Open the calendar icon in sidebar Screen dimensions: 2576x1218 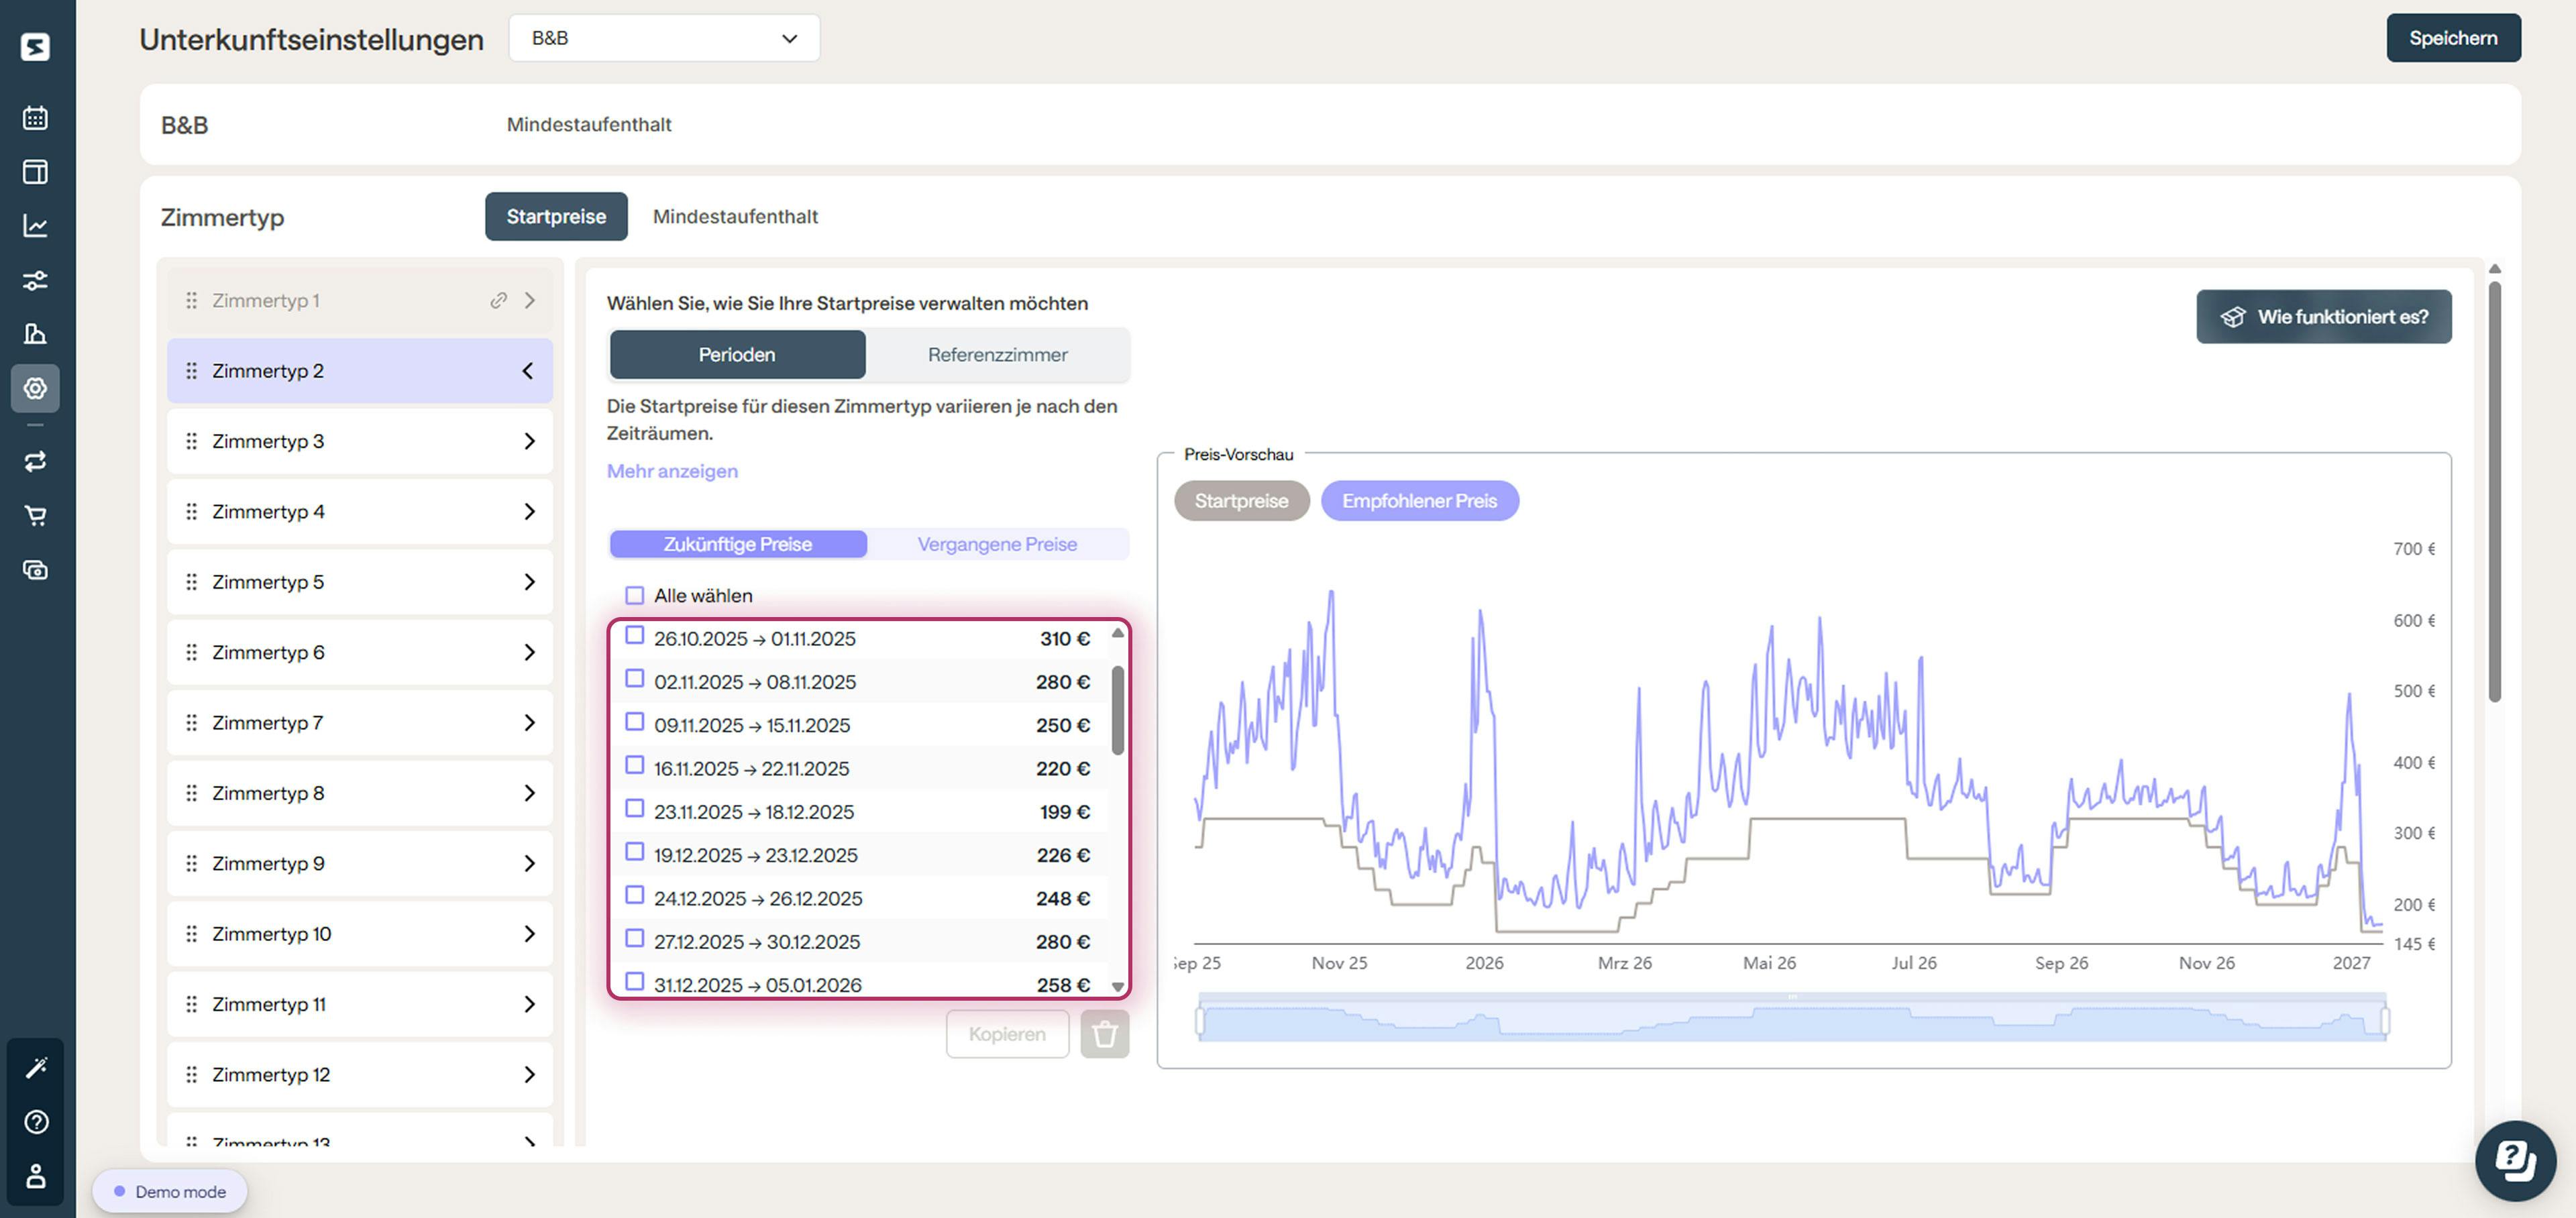(35, 117)
